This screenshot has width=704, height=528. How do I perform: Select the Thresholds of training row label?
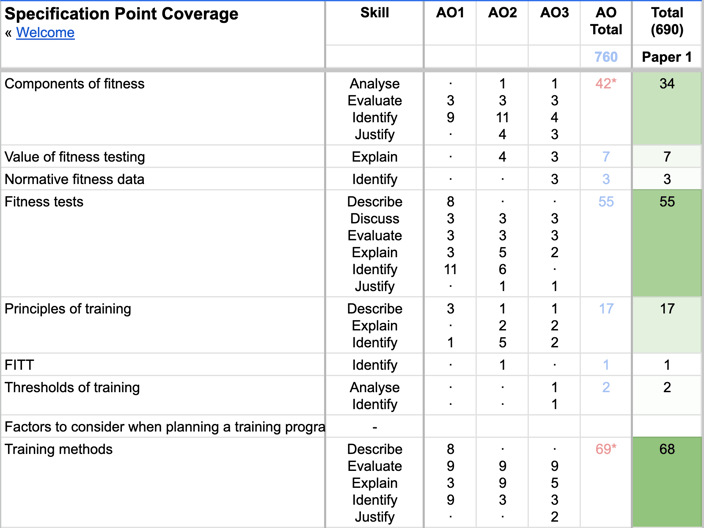(72, 388)
